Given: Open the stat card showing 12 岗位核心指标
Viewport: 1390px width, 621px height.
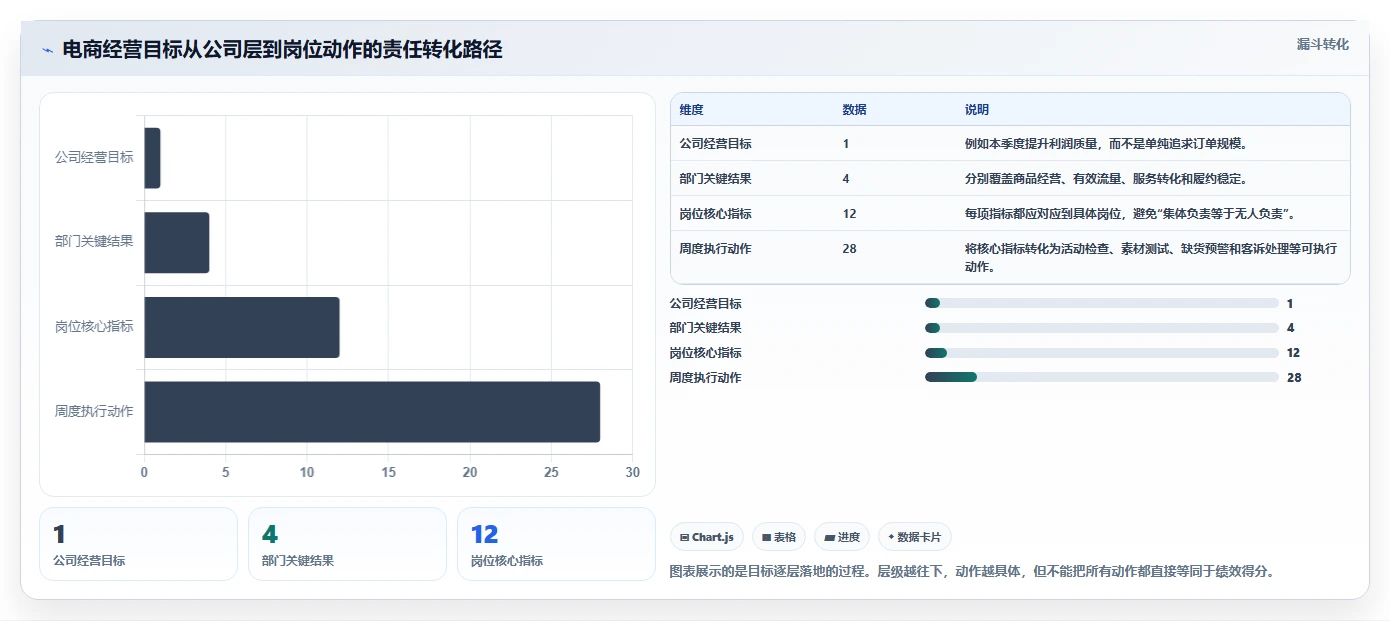Looking at the screenshot, I should [556, 544].
